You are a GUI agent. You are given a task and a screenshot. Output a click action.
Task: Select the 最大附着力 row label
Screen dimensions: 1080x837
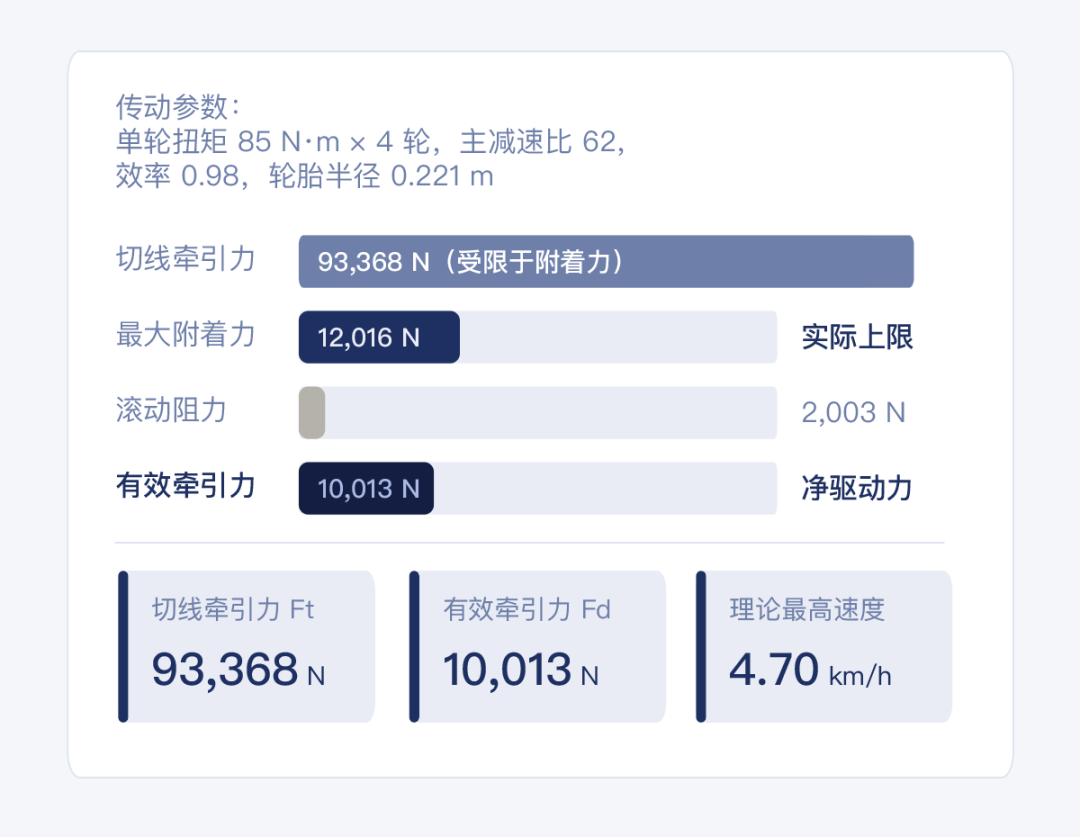coord(186,335)
